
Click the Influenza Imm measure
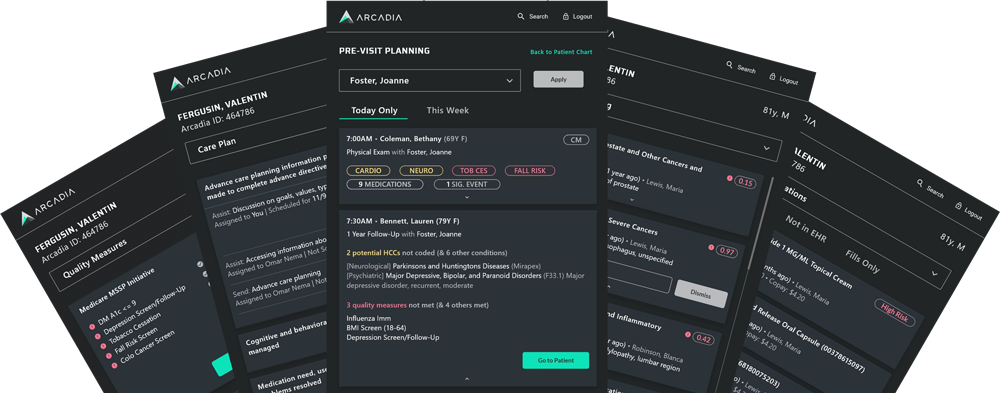tap(369, 318)
